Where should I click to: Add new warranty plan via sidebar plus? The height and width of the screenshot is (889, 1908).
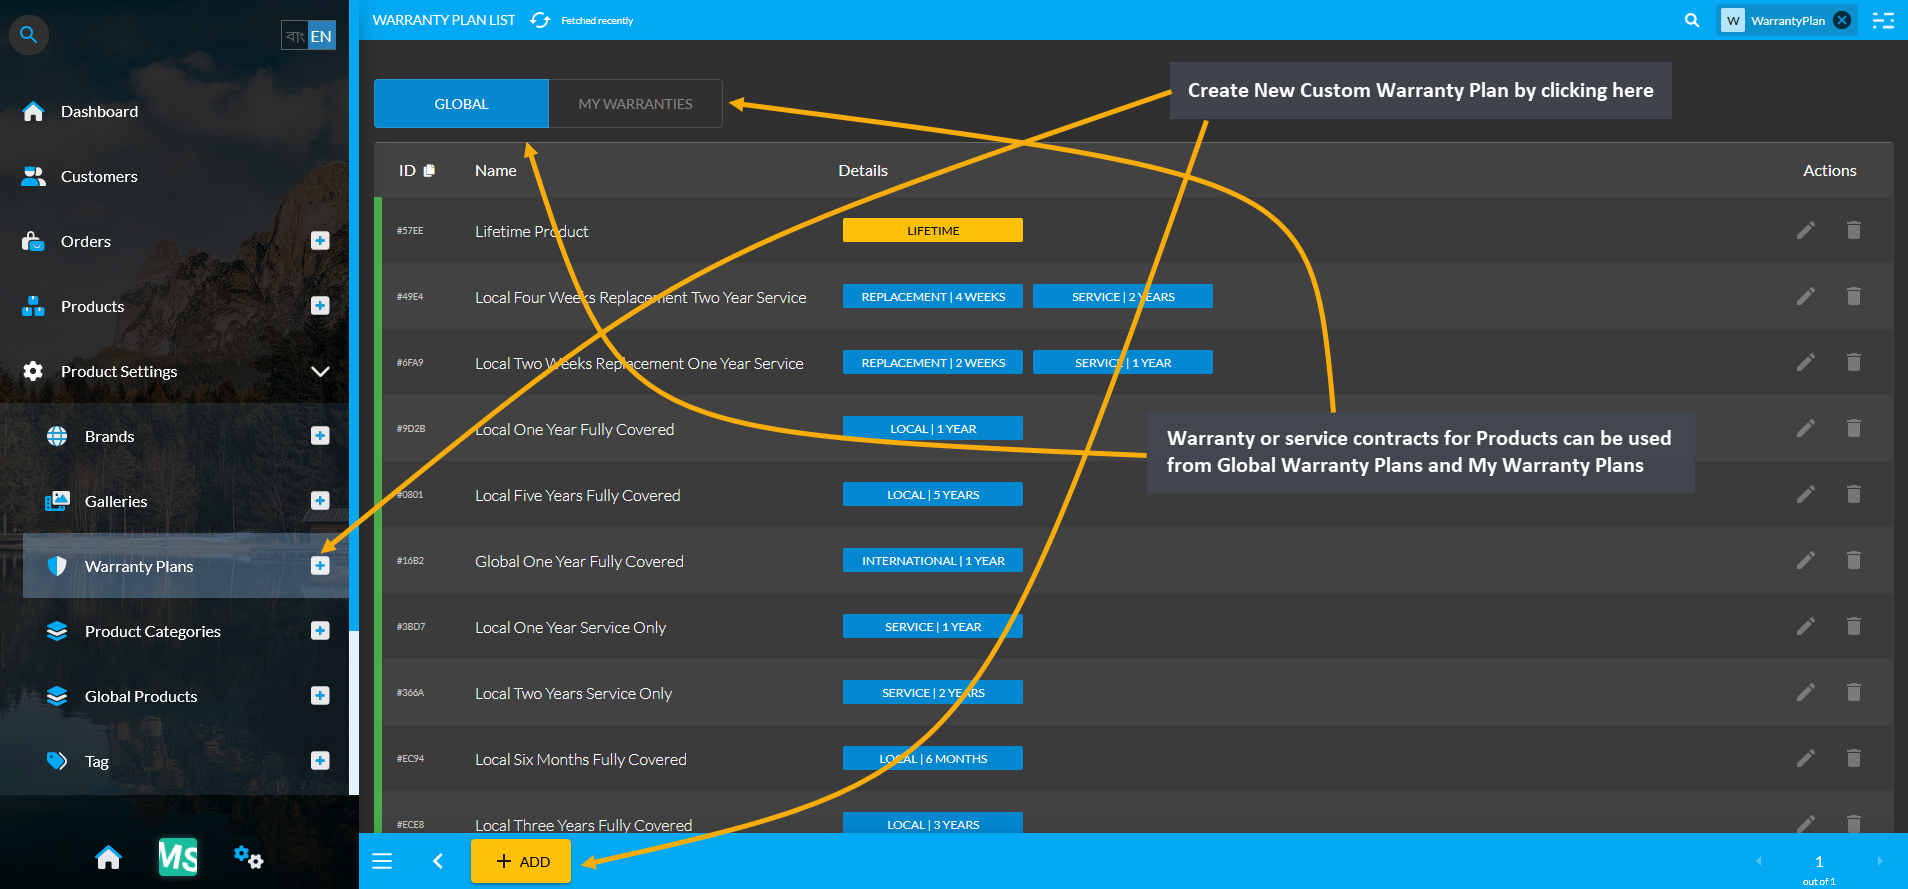[320, 565]
